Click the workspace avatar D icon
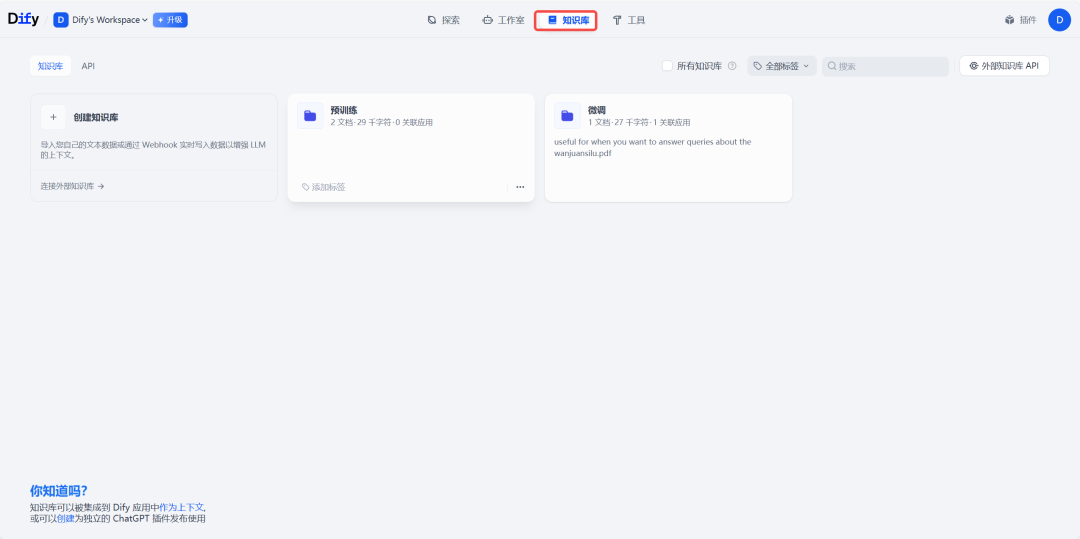The image size is (1080, 539). coord(61,20)
